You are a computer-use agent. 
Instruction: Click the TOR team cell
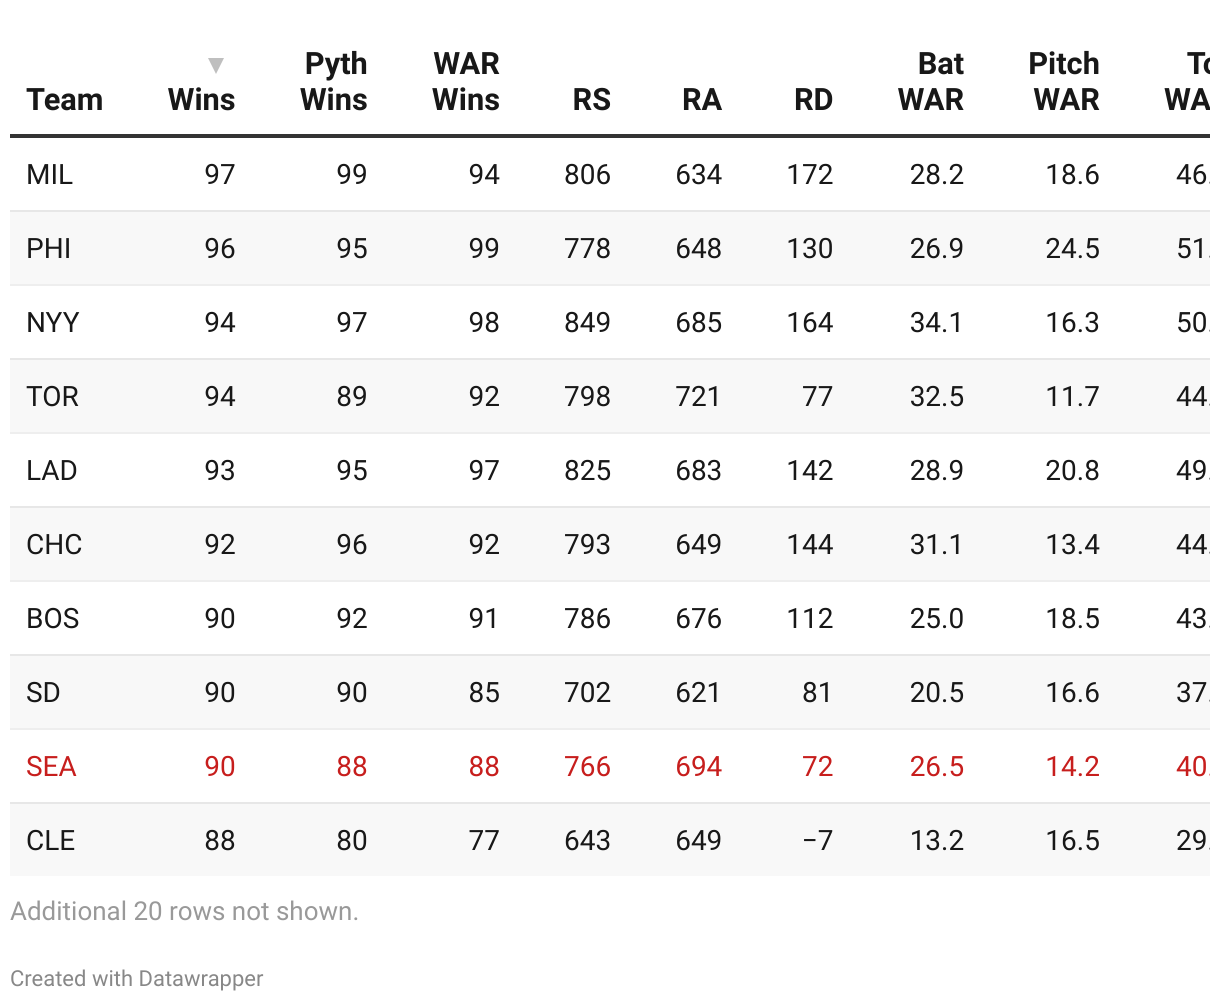coord(53,396)
